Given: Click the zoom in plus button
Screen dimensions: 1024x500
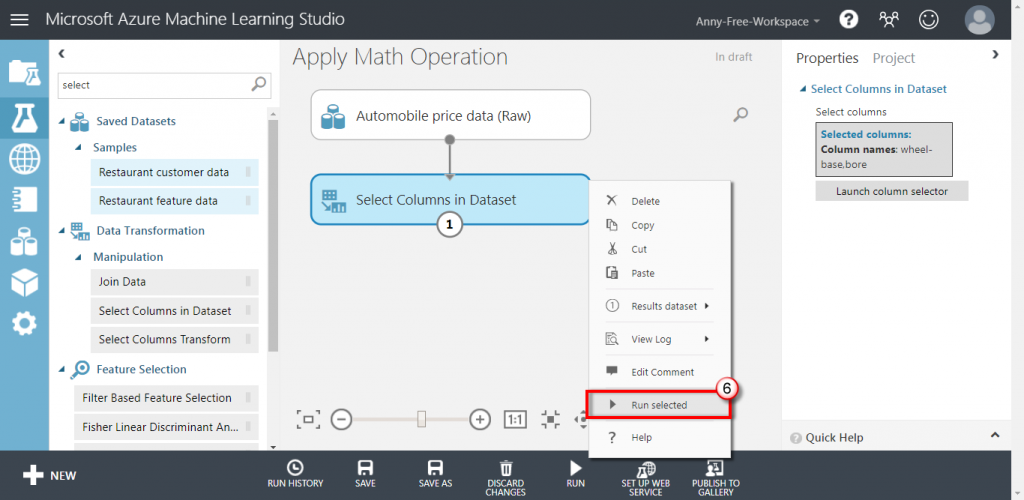Looking at the screenshot, I should click(480, 418).
